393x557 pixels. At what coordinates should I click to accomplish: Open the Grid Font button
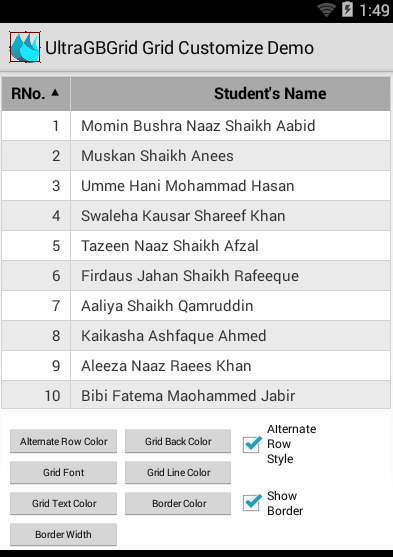[63, 472]
